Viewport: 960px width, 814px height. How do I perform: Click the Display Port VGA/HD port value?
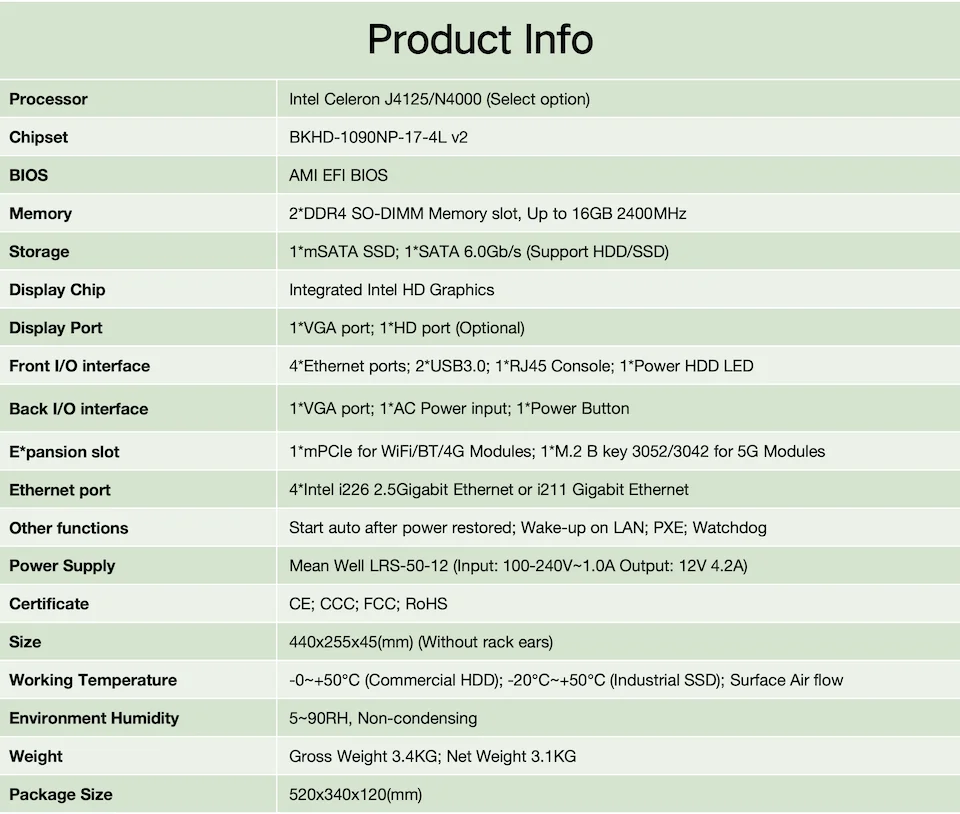pos(406,327)
